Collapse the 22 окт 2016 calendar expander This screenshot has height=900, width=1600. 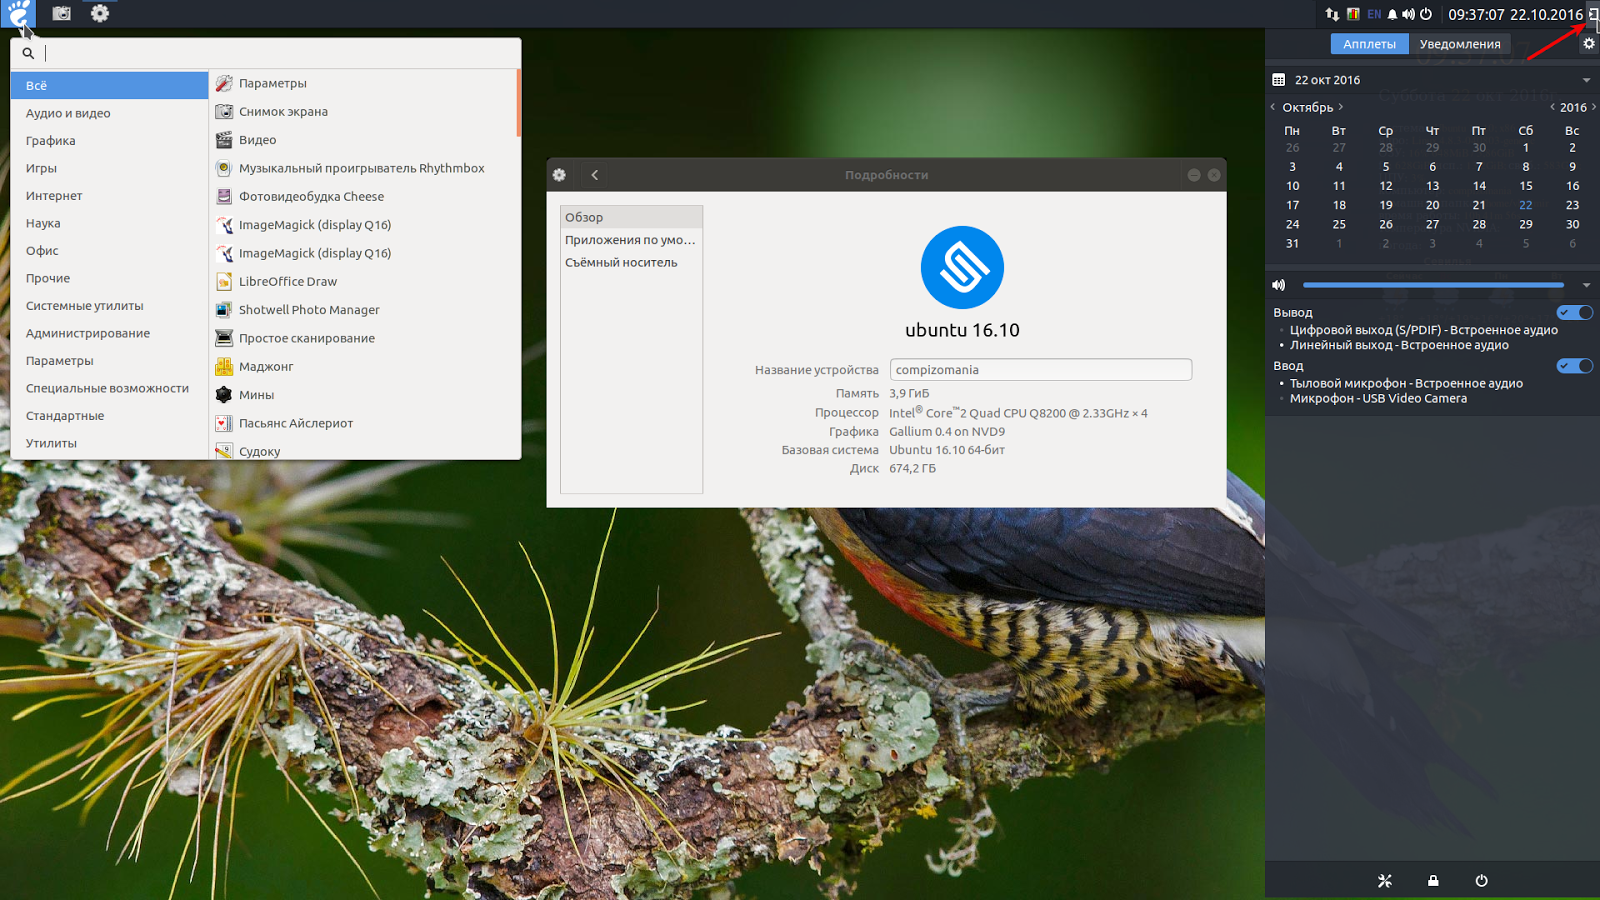(x=1585, y=79)
